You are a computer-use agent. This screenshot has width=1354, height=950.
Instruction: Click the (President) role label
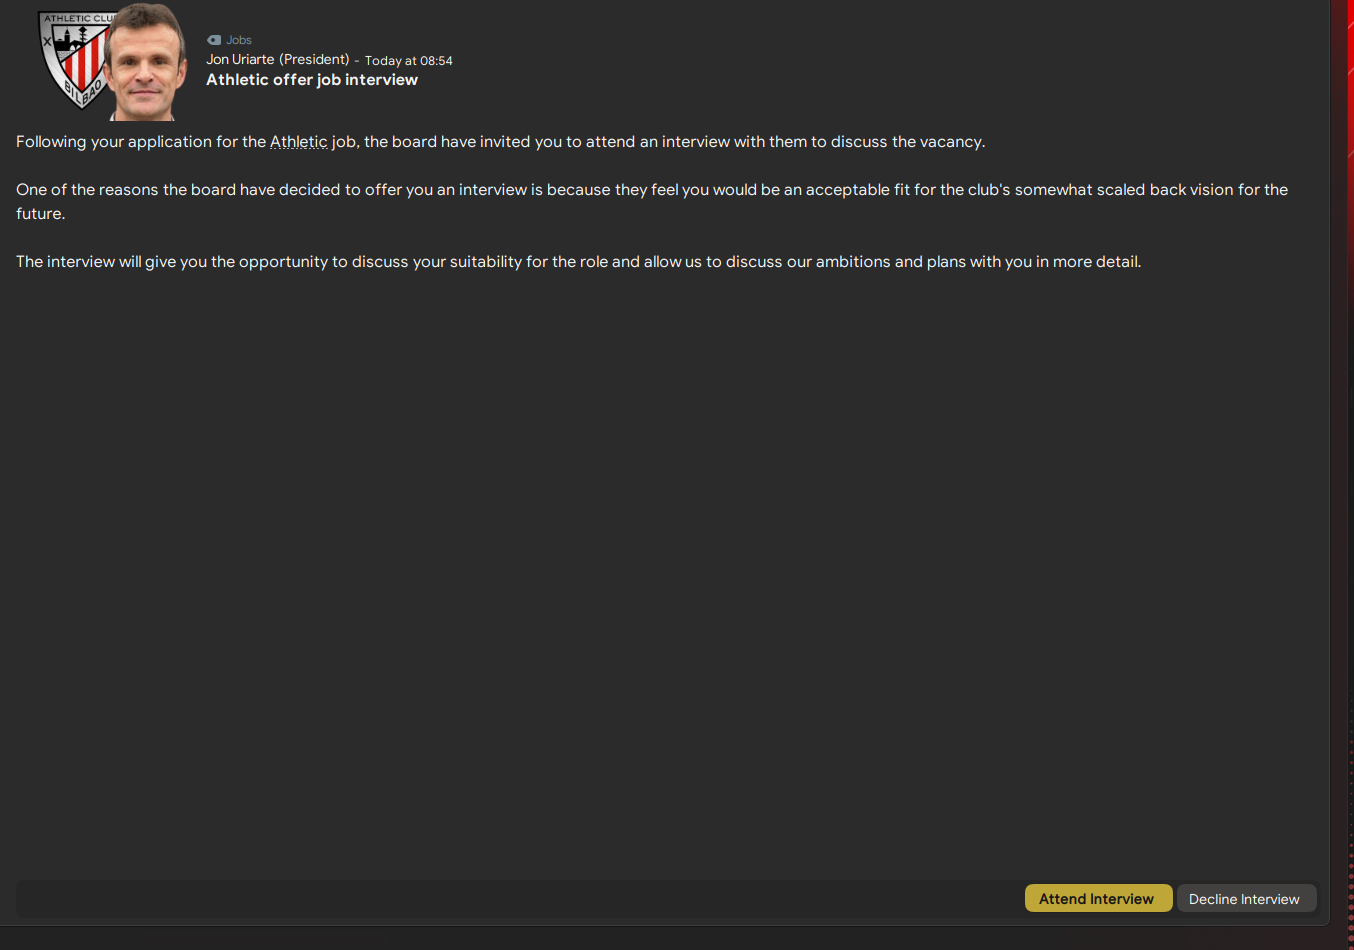click(314, 60)
